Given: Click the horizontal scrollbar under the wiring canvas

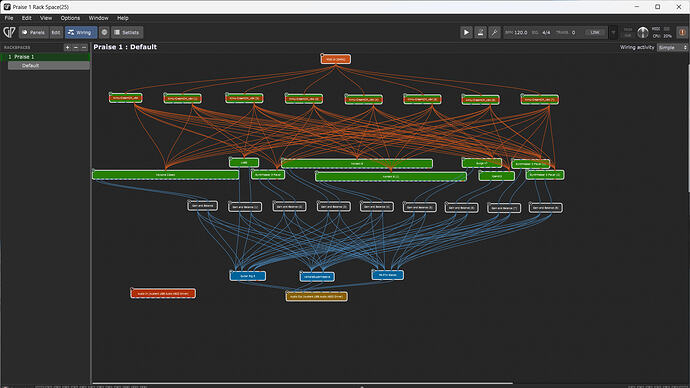Looking at the screenshot, I should pos(302,383).
